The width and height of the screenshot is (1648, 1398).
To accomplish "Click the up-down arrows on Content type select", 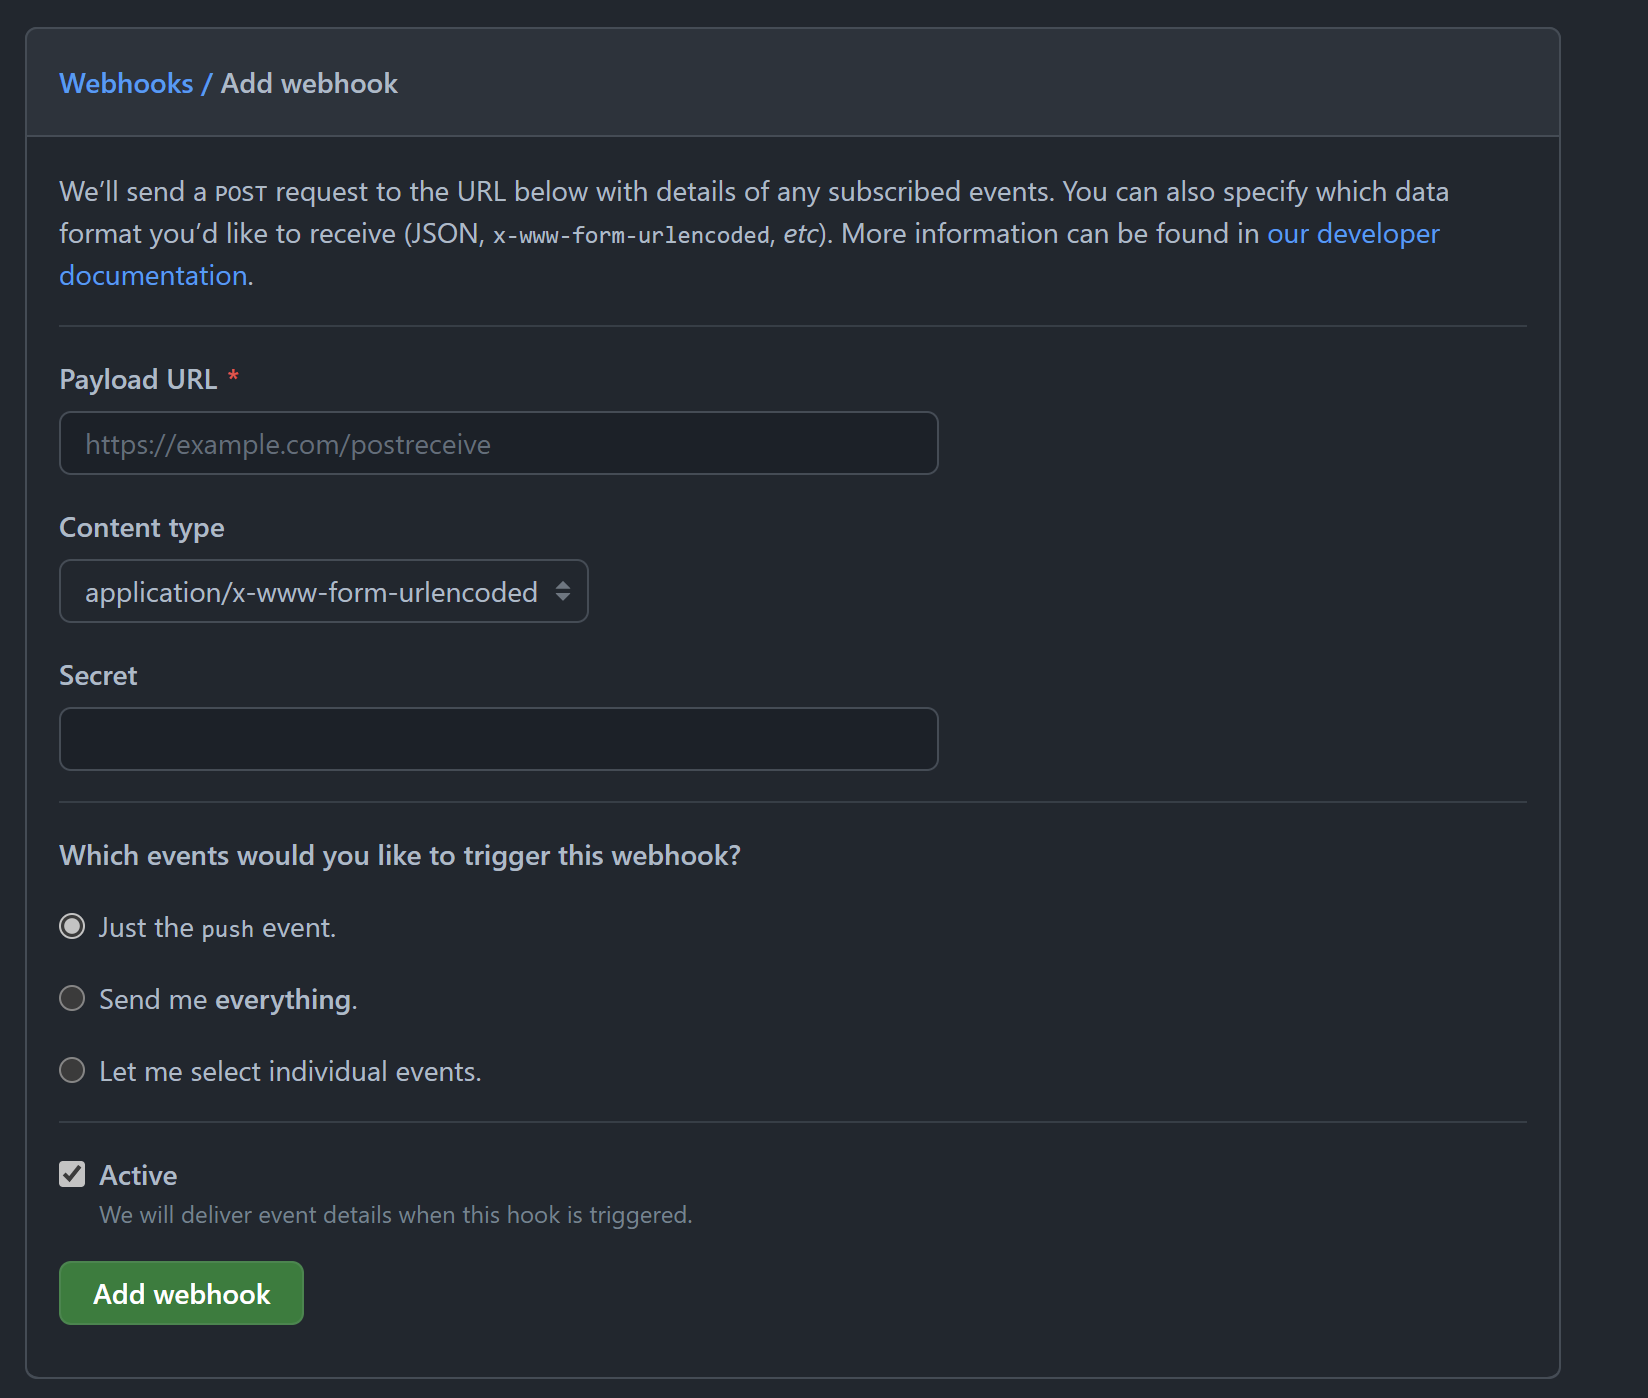I will pyautogui.click(x=563, y=591).
